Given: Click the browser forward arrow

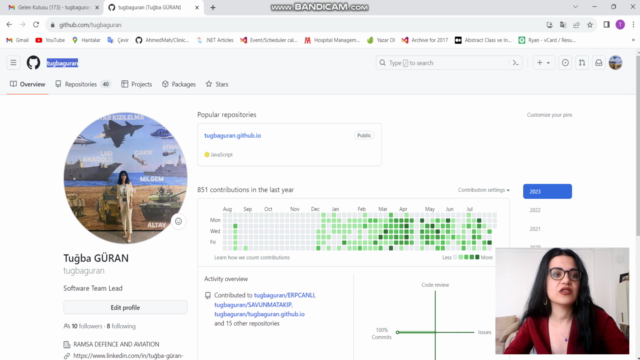Looking at the screenshot, I should point(22,25).
